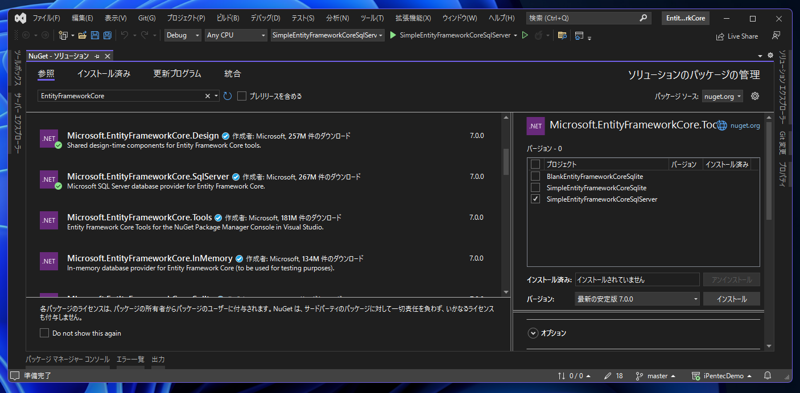The width and height of the screenshot is (800, 393).
Task: Switch to the インストール済み tab
Action: (x=104, y=74)
